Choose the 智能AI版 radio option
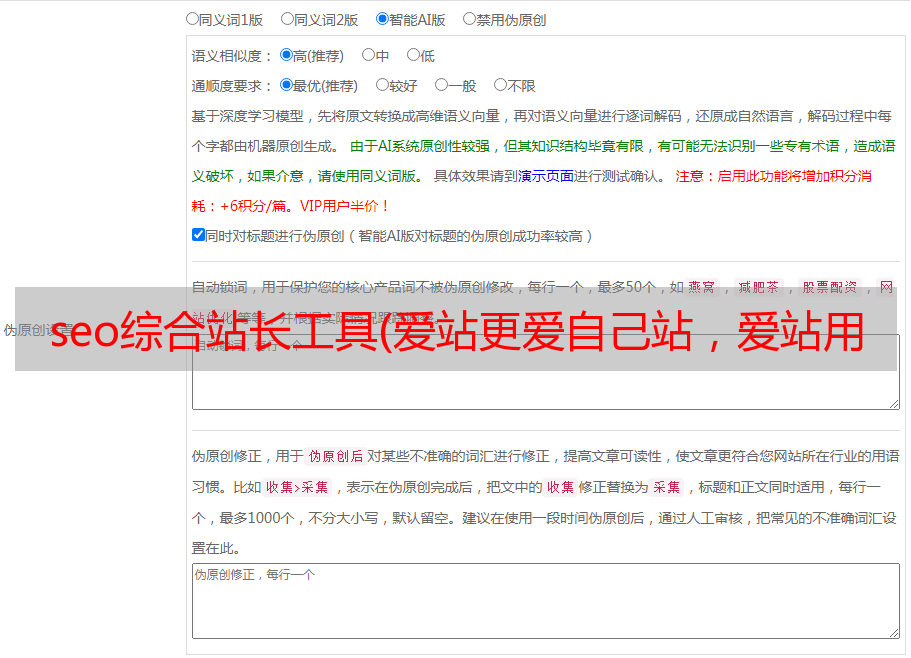The height and width of the screenshot is (658, 911). [382, 19]
